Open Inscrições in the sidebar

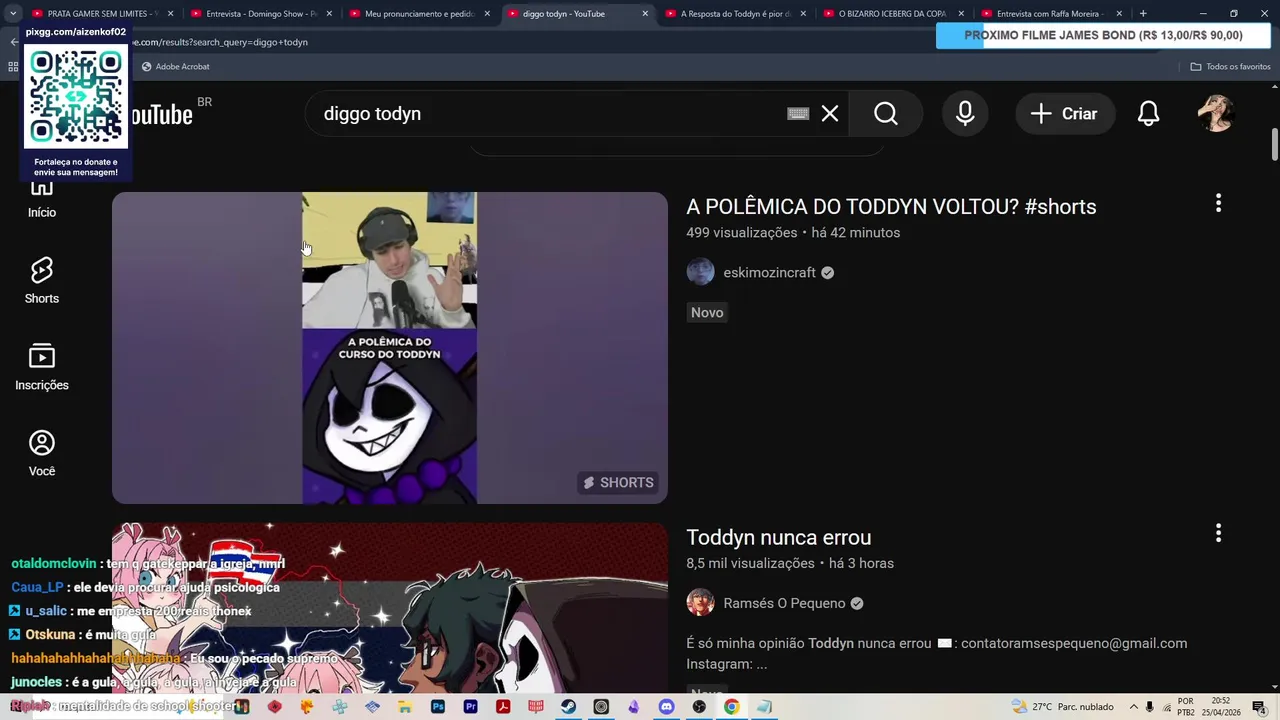pos(42,367)
